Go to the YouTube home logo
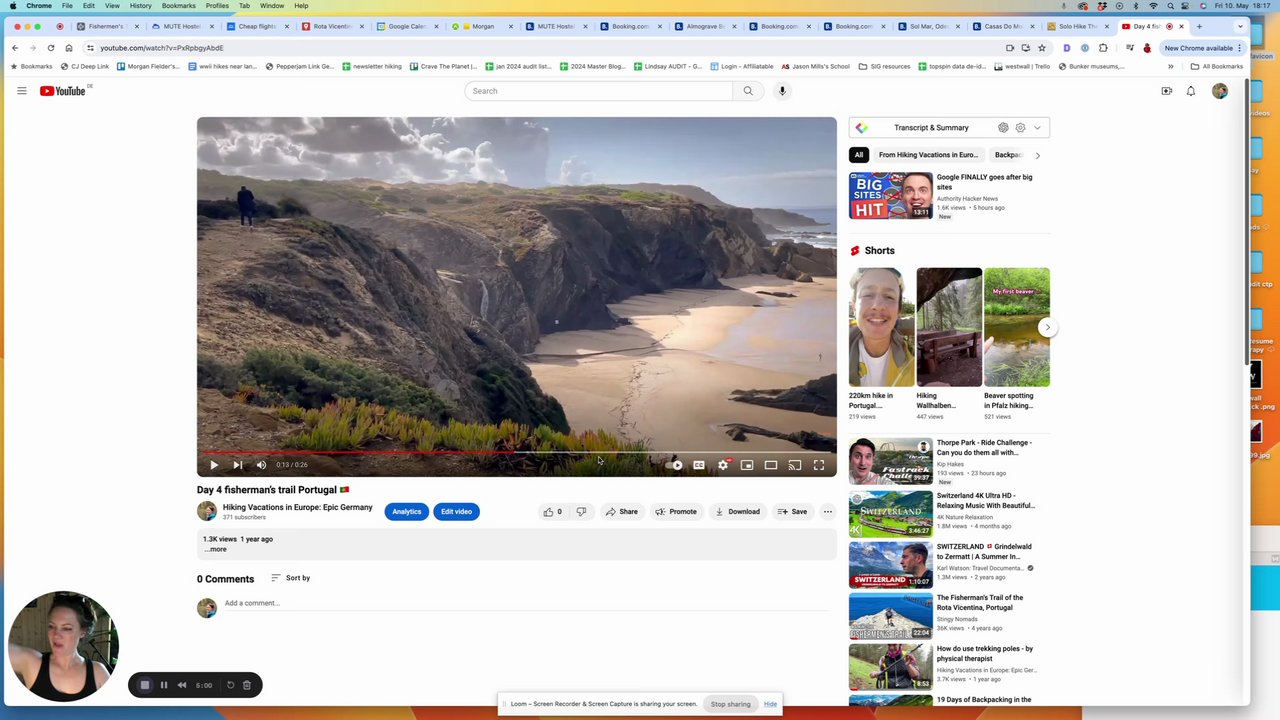The width and height of the screenshot is (1280, 720). [x=62, y=91]
